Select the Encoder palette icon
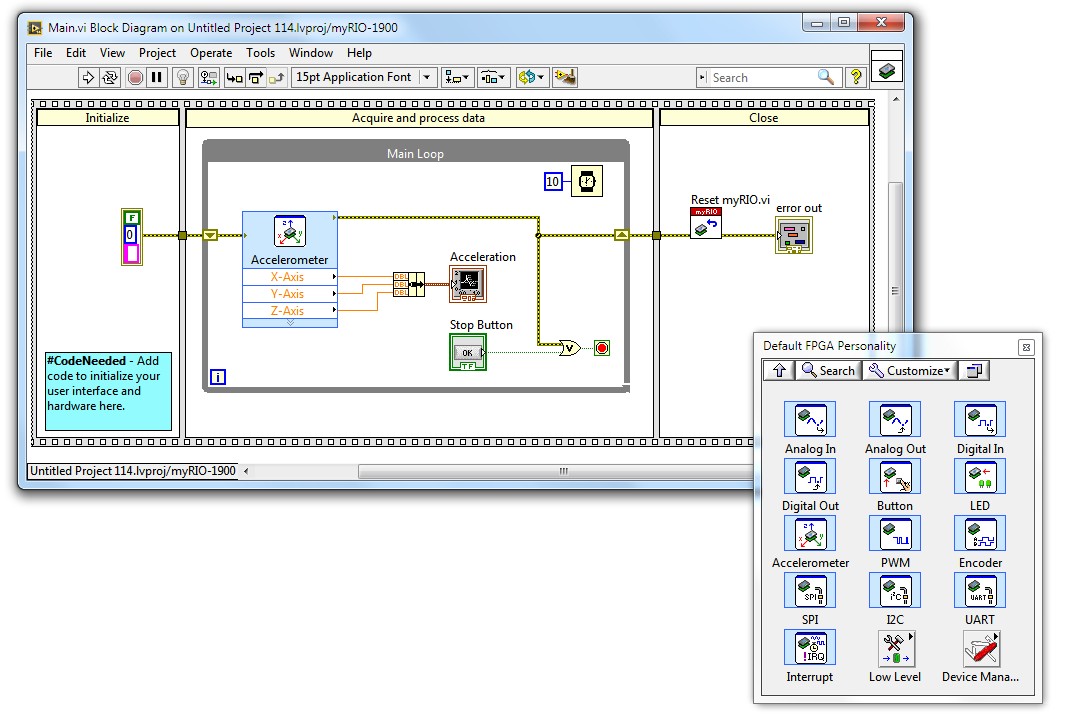This screenshot has width=1072, height=722. coord(979,535)
